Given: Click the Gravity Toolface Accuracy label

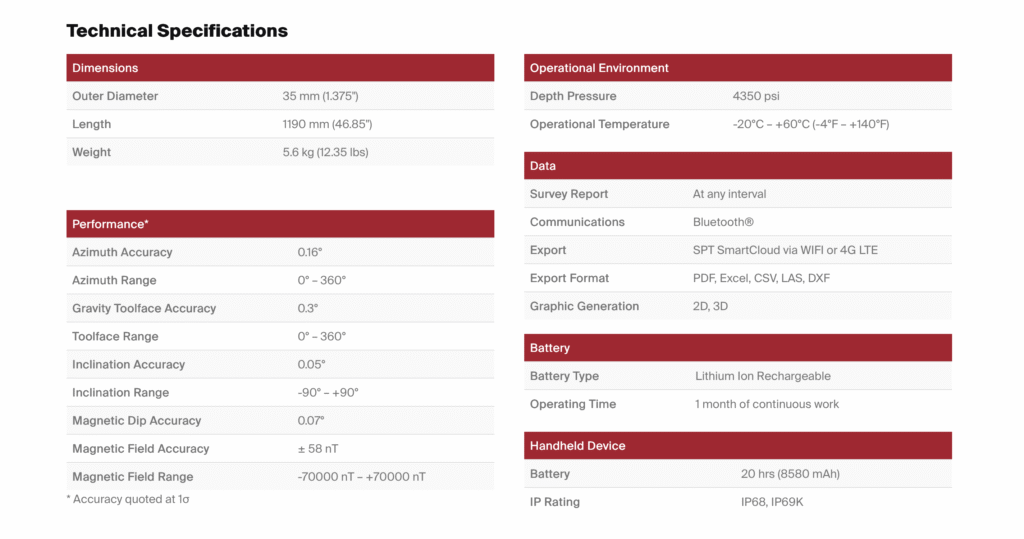Looking at the screenshot, I should coord(144,308).
